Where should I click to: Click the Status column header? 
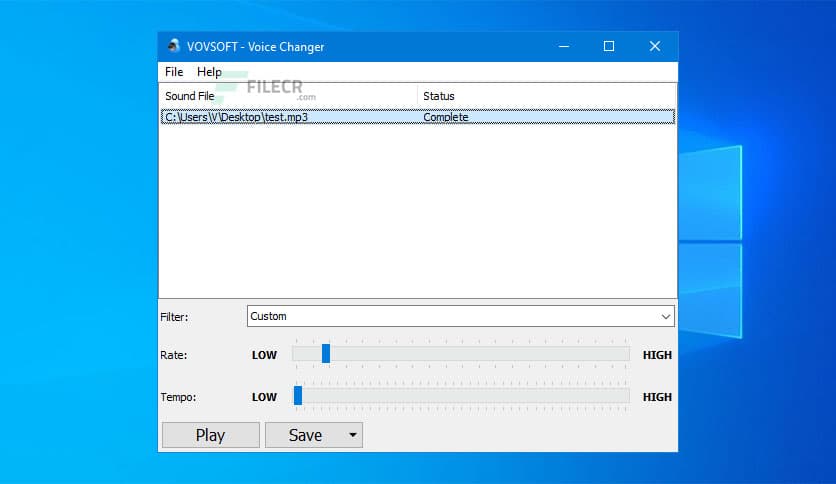[x=546, y=96]
